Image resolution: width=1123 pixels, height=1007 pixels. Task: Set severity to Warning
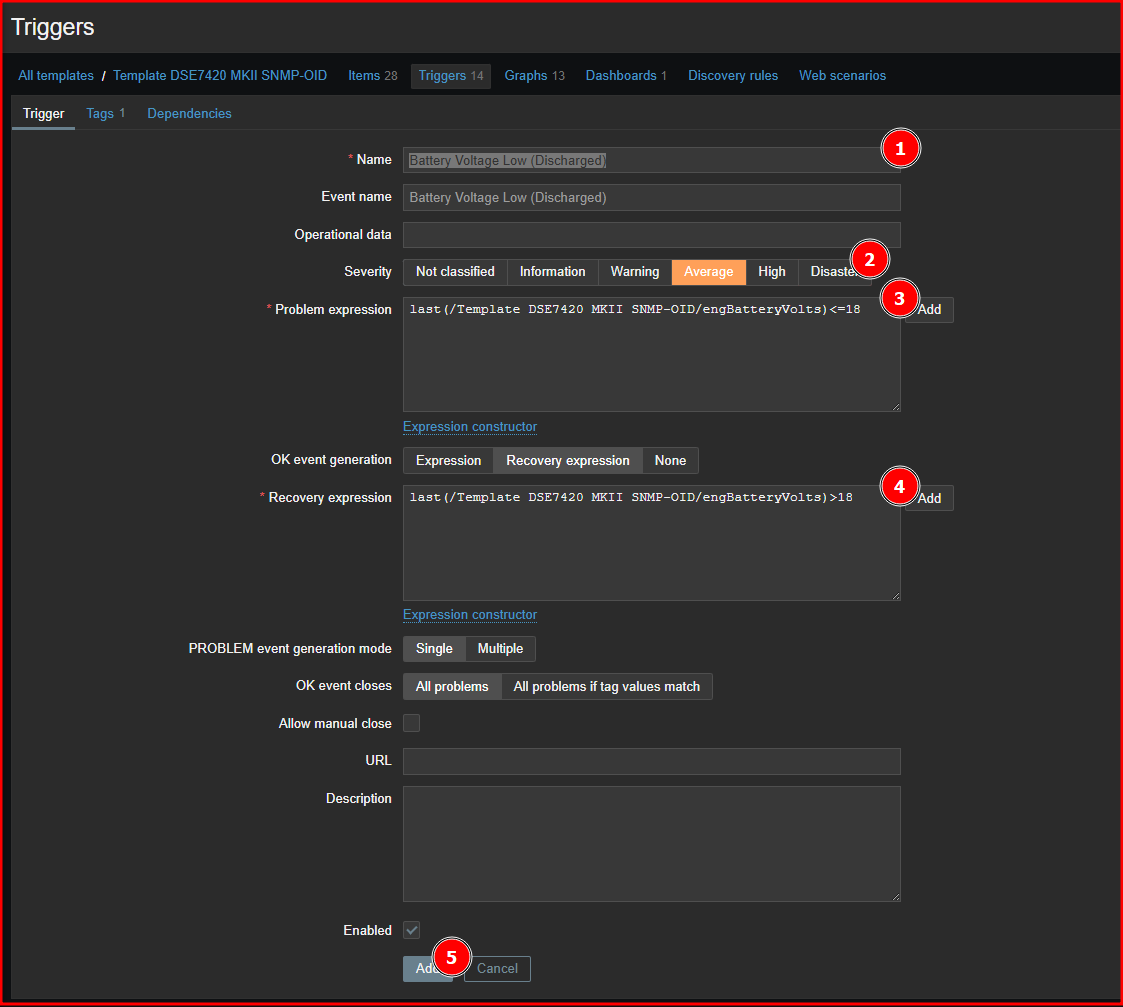635,271
